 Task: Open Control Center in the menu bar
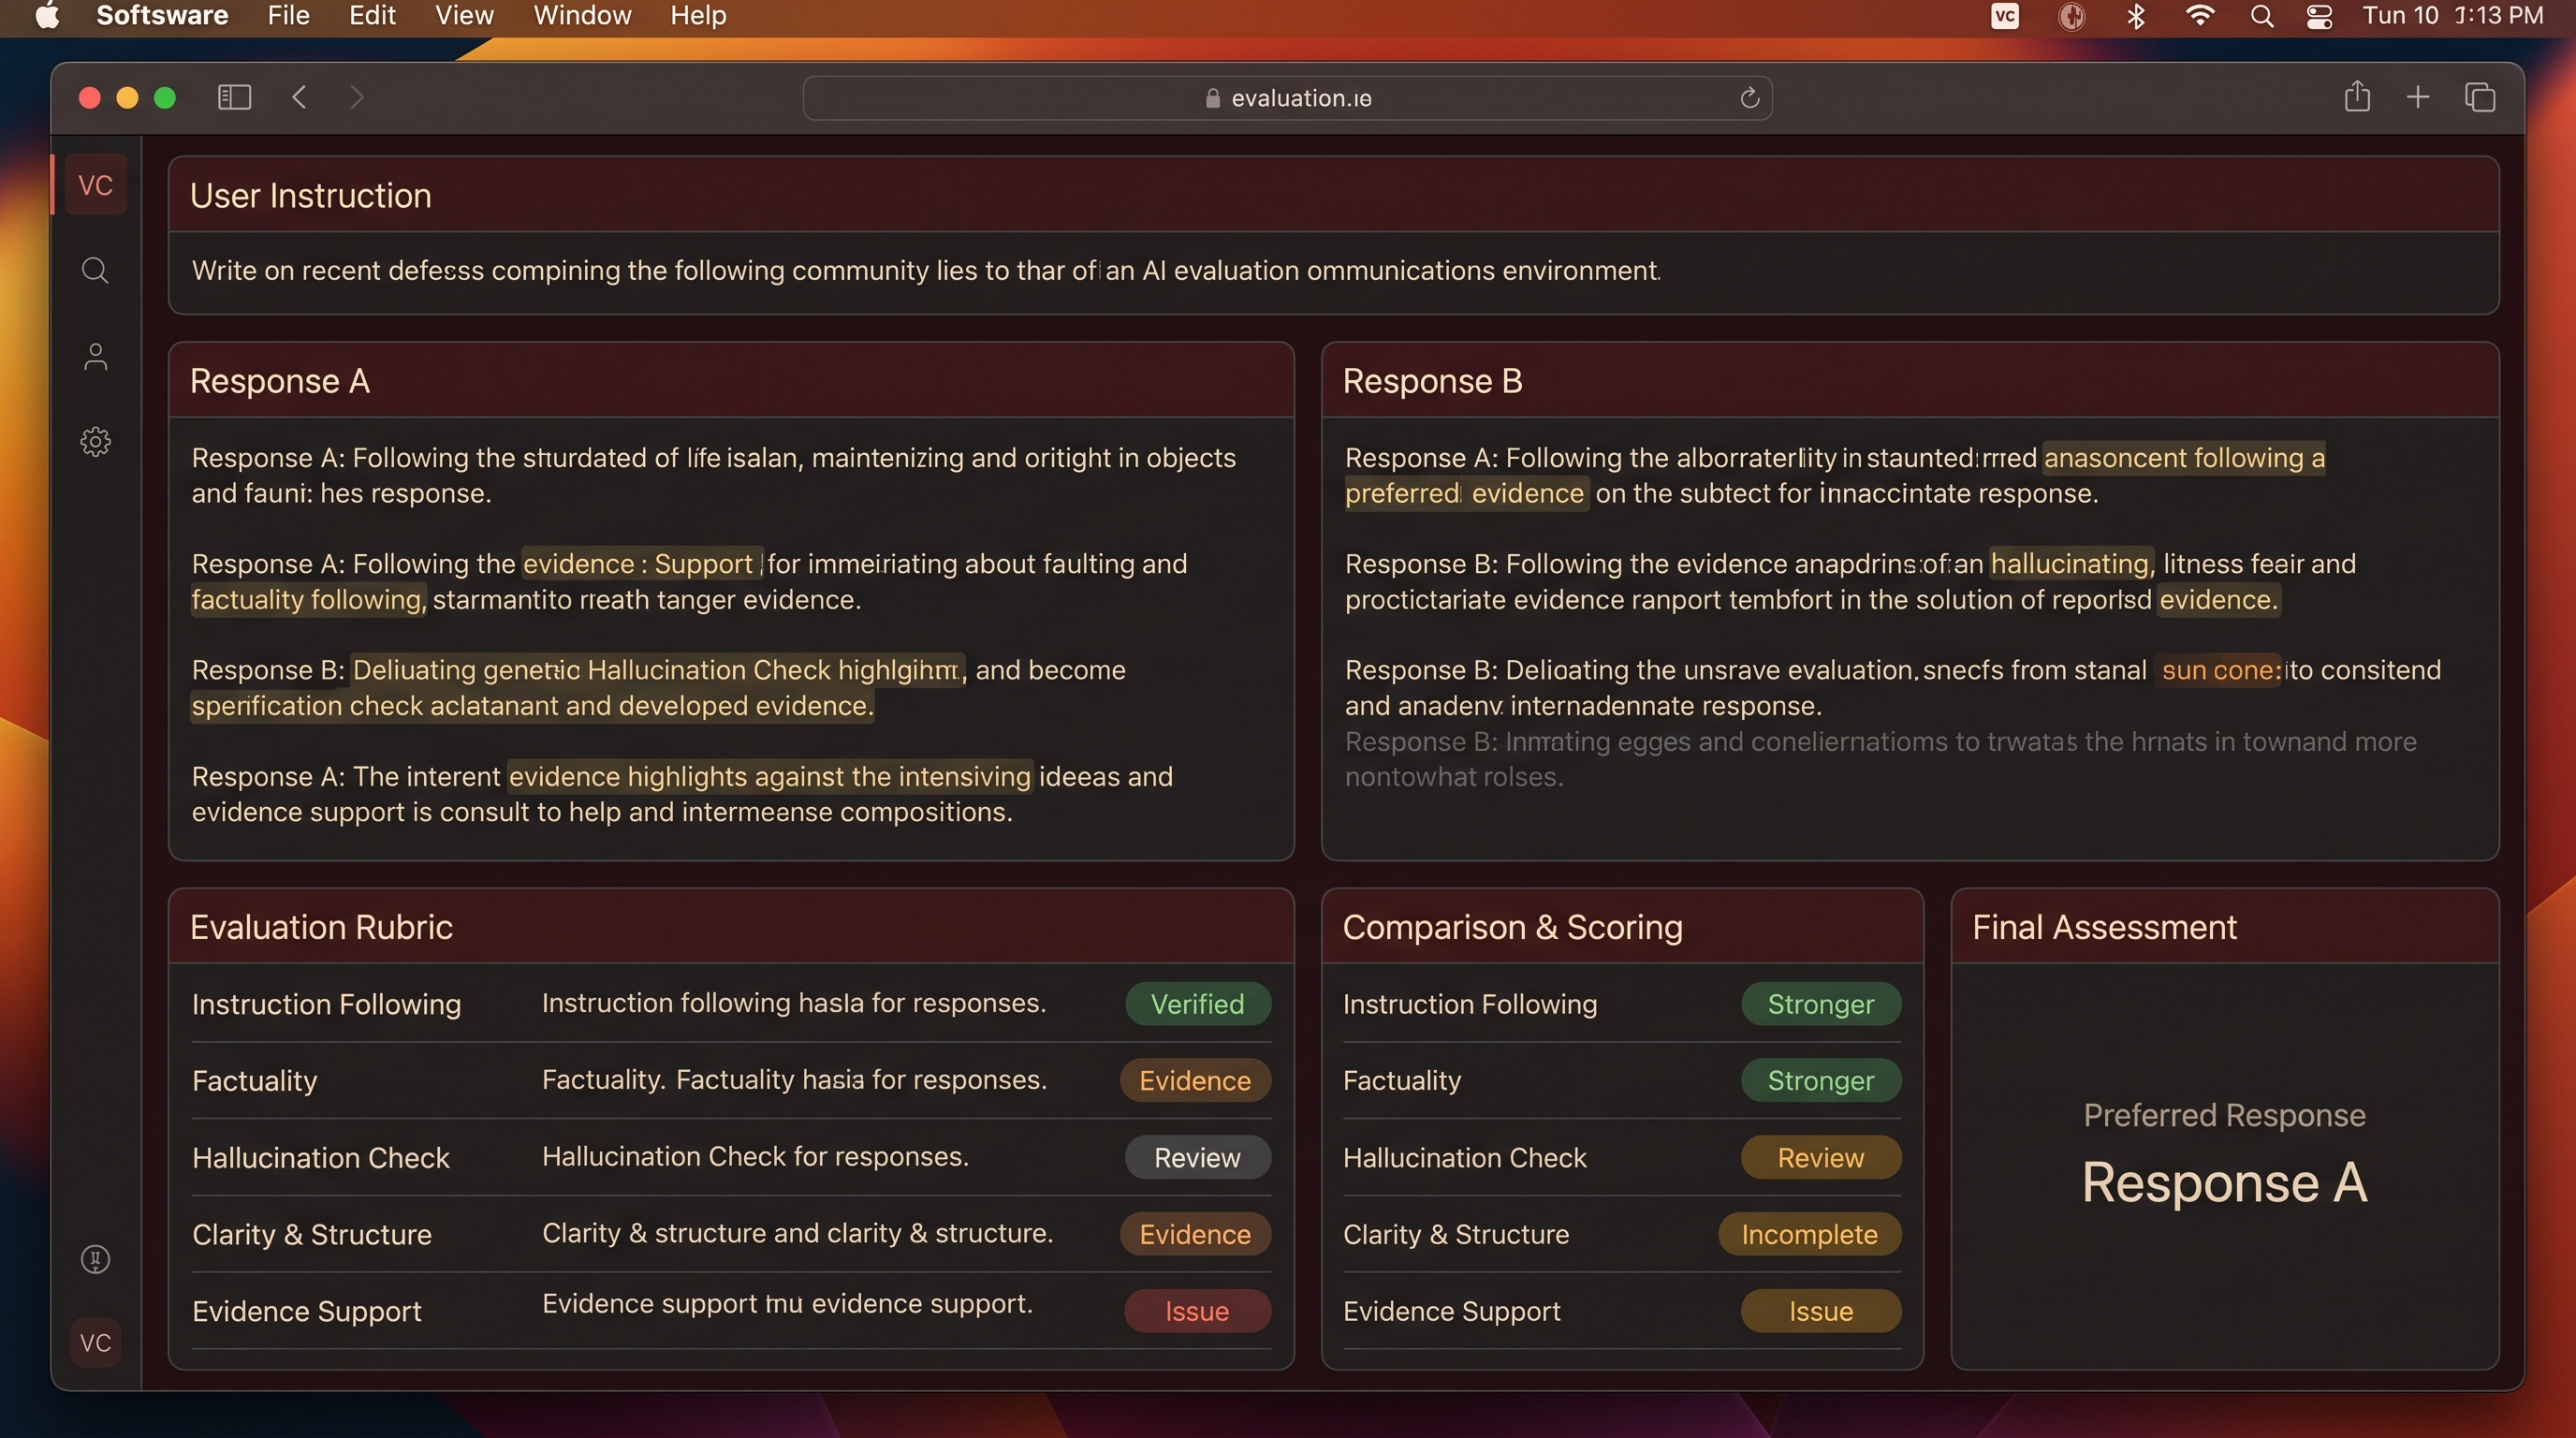click(x=2320, y=16)
